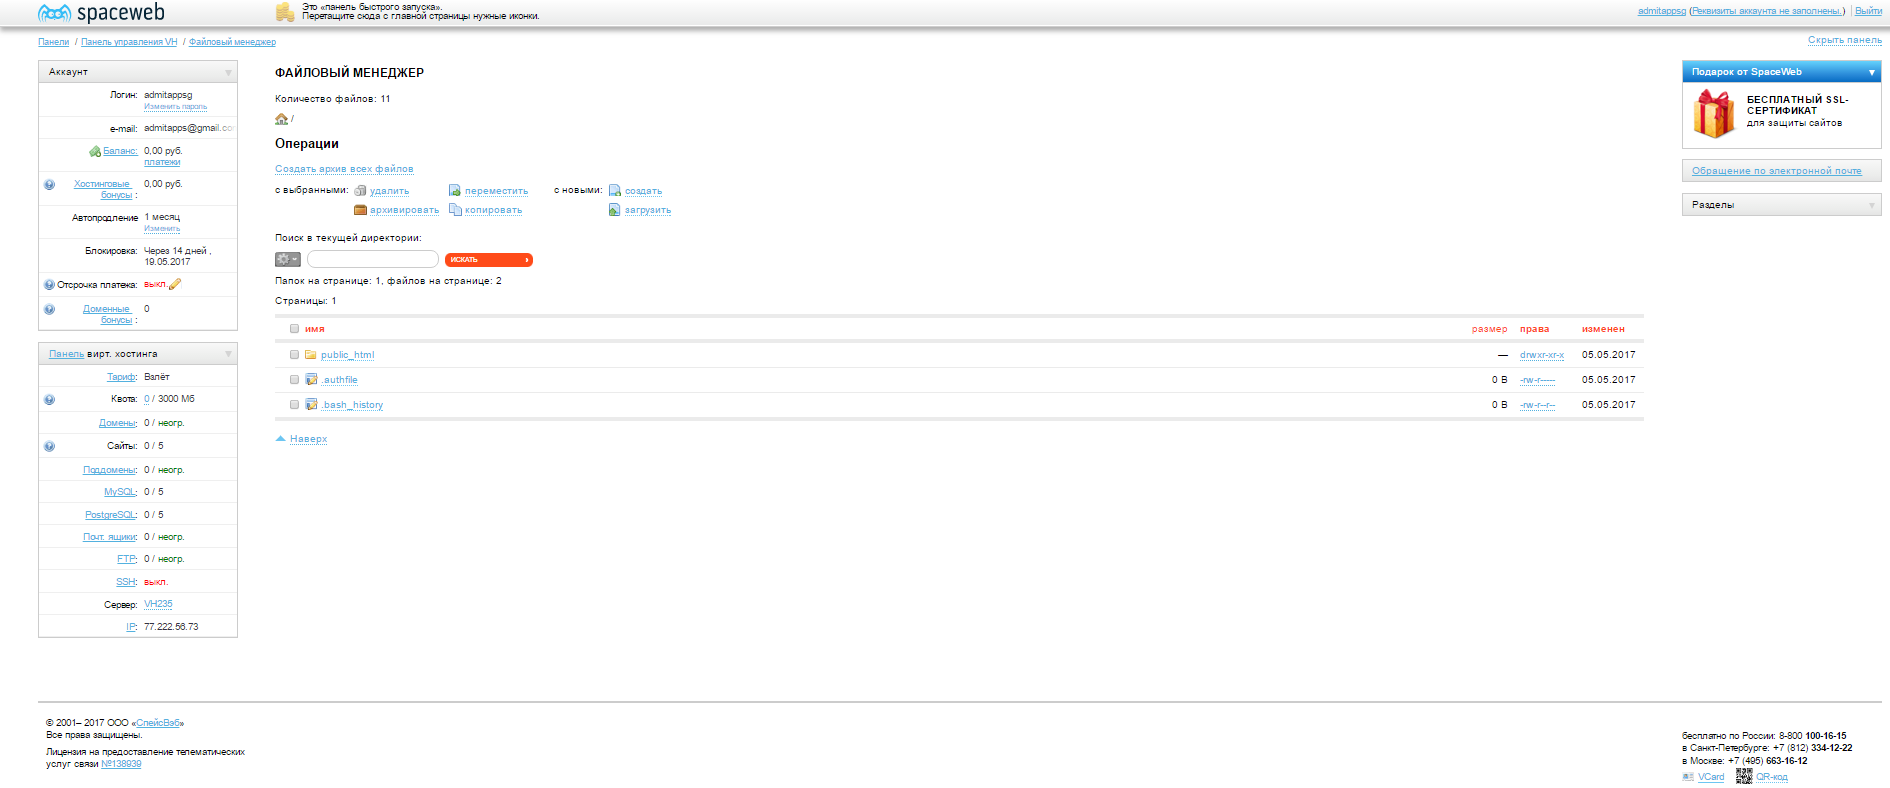Click the archive (архивировать) box icon

tap(360, 210)
